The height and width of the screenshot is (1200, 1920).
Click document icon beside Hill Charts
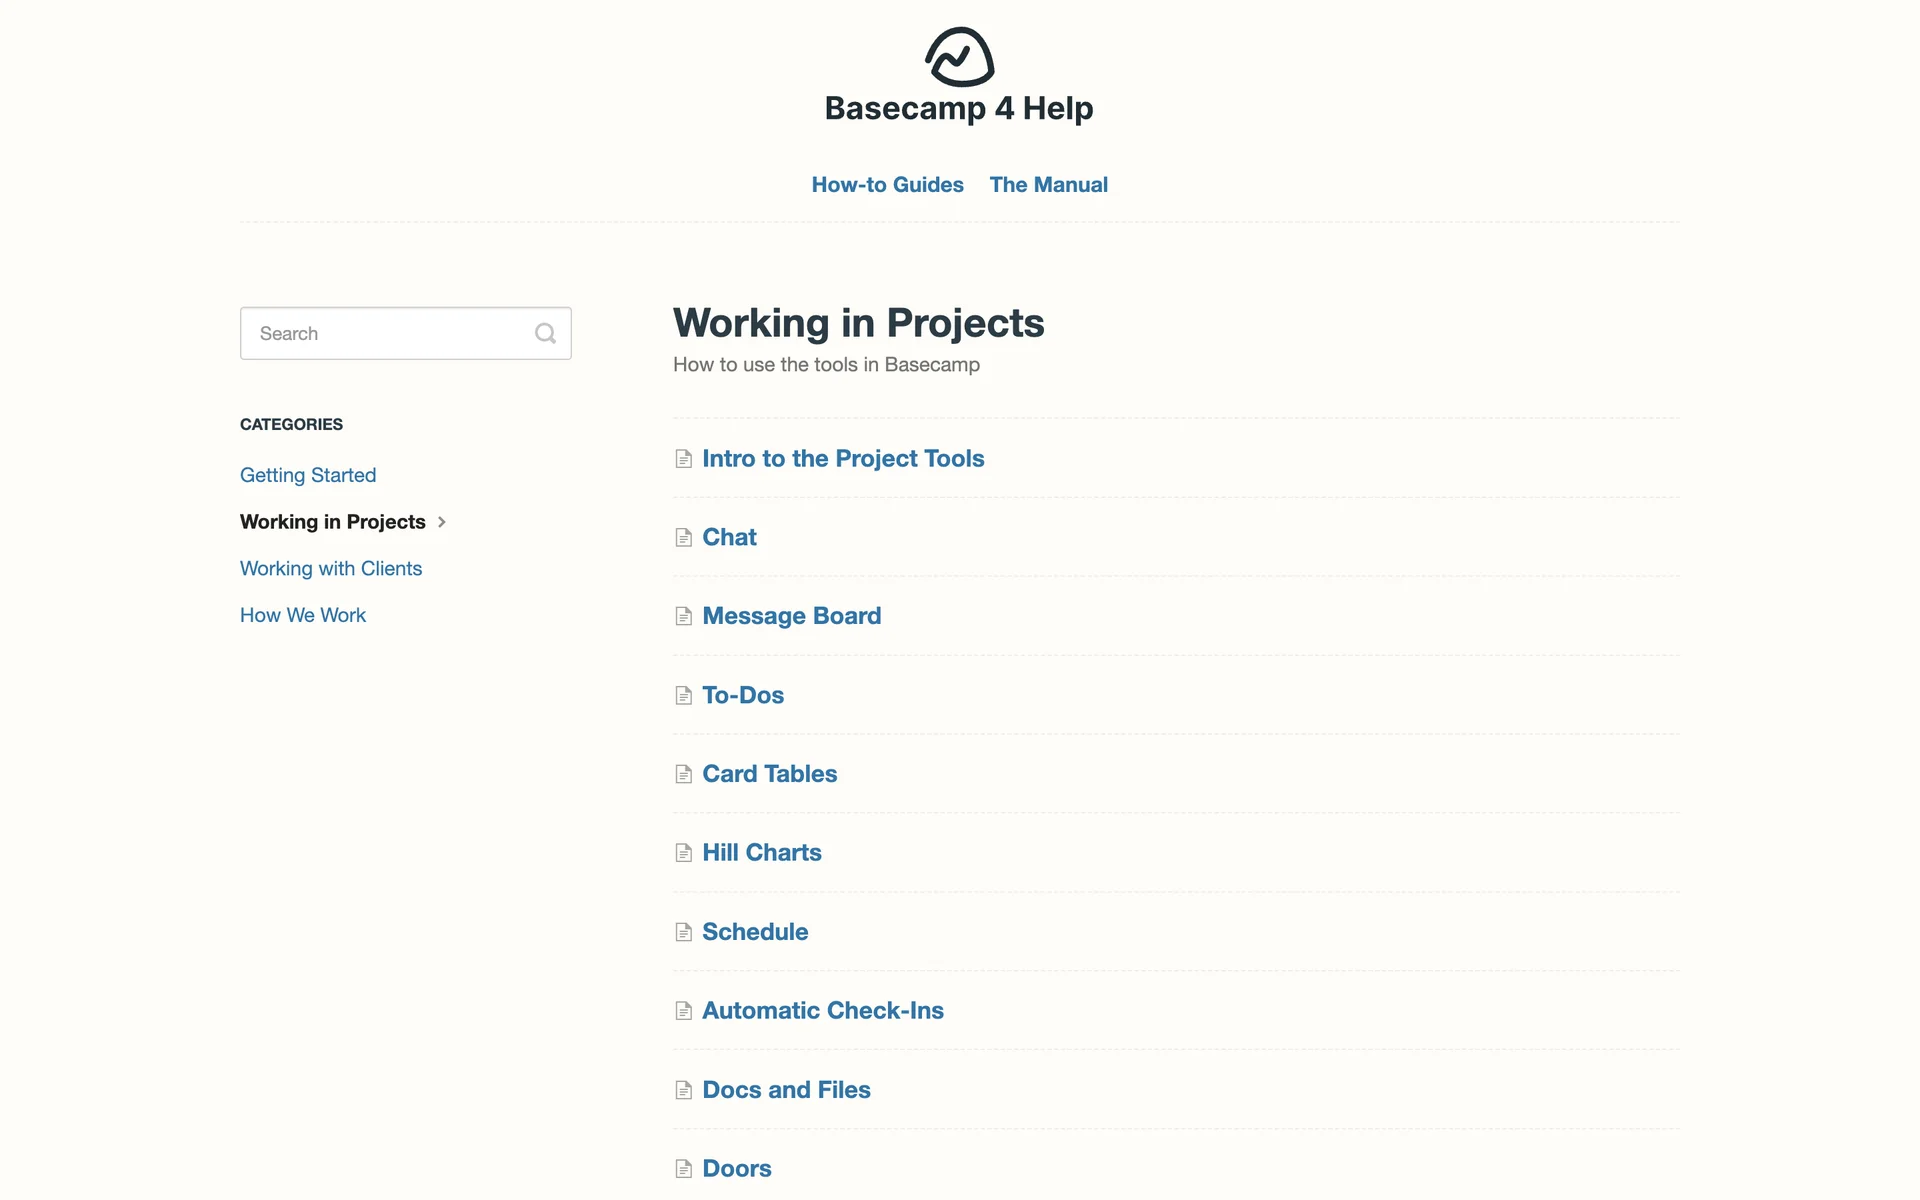[x=684, y=853]
